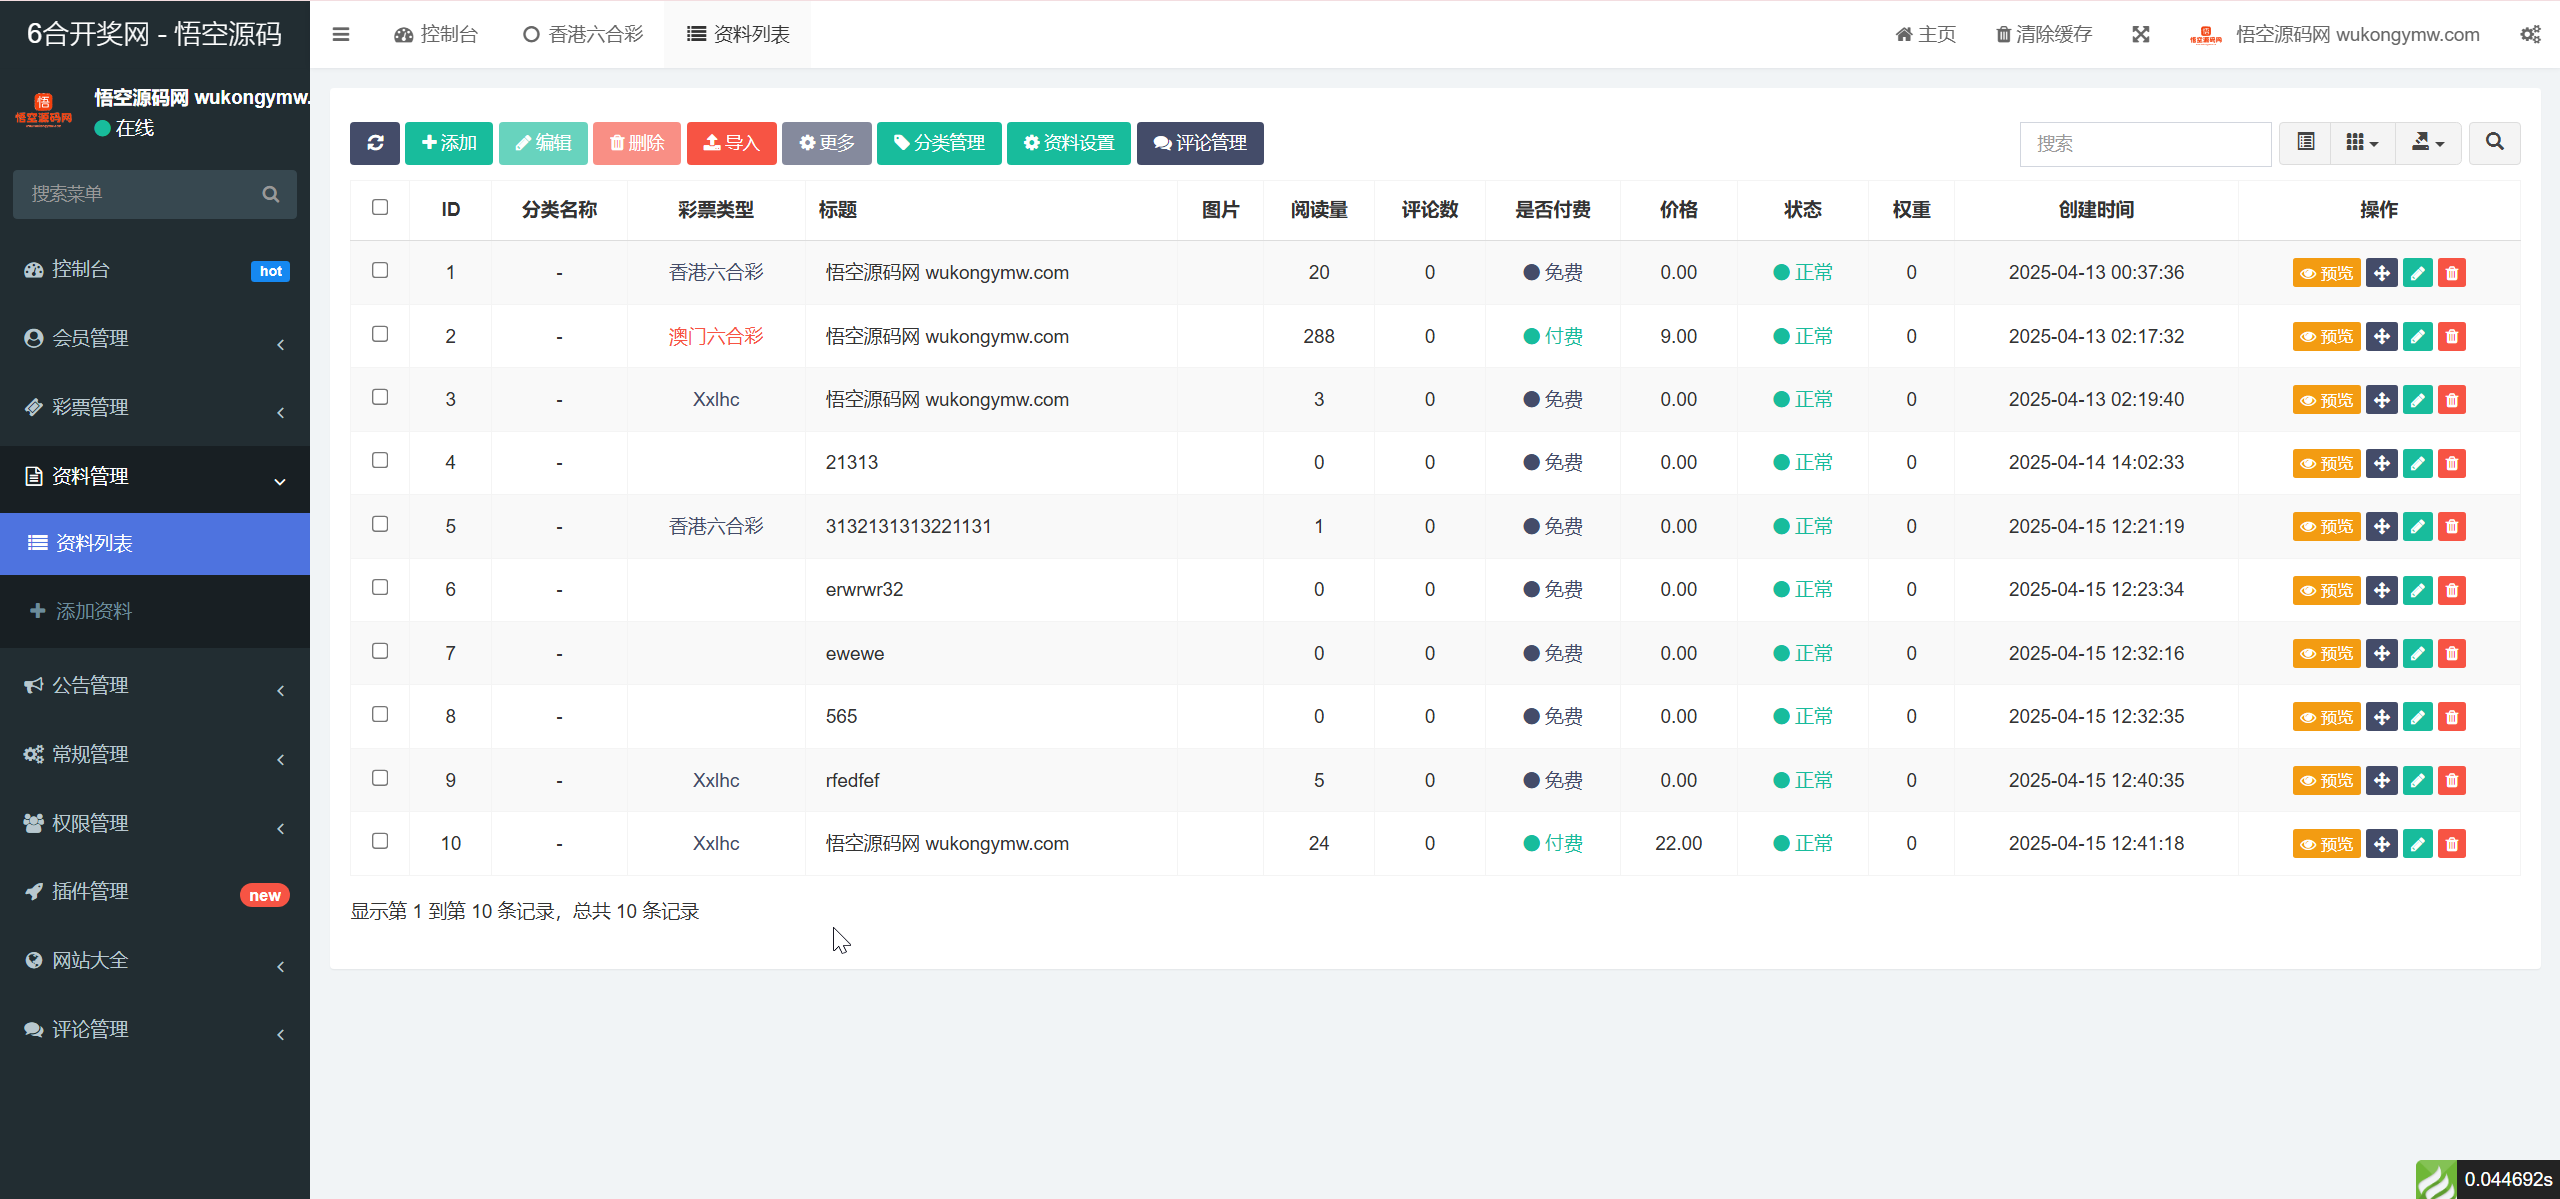Click the table 搜索 input field

point(2145,143)
